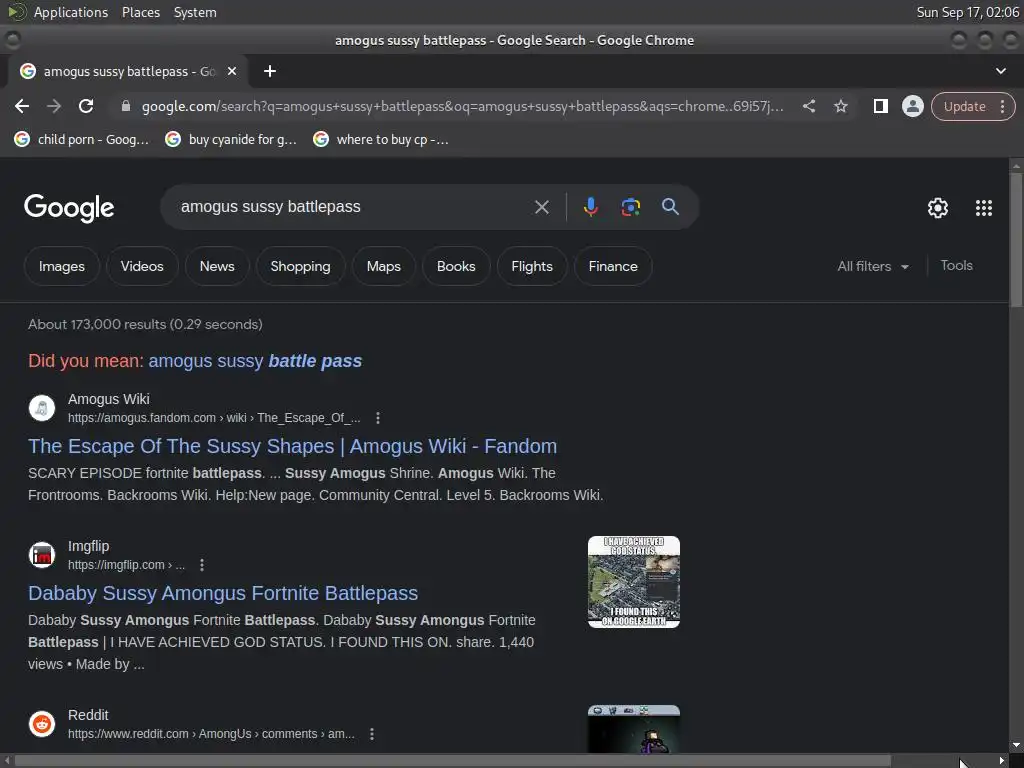This screenshot has width=1024, height=768.
Task: Open the Google apps grid
Action: click(984, 208)
